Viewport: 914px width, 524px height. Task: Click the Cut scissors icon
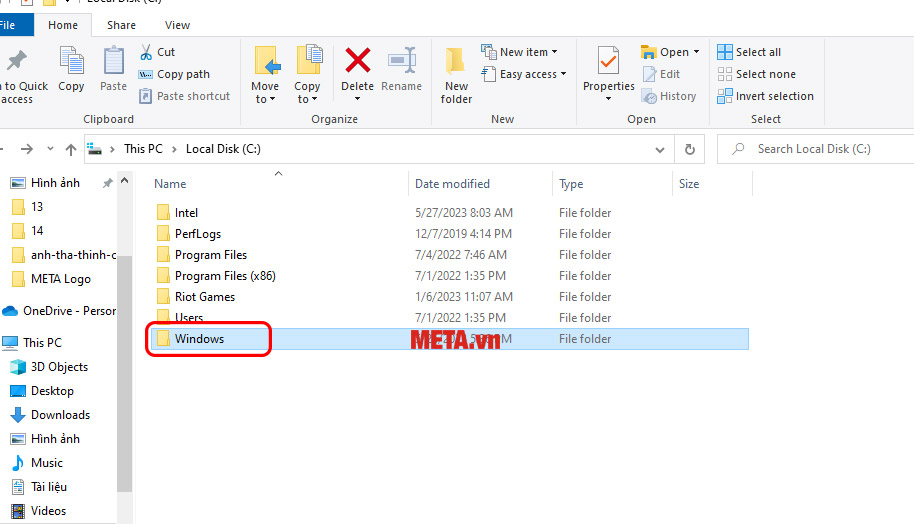(x=146, y=52)
